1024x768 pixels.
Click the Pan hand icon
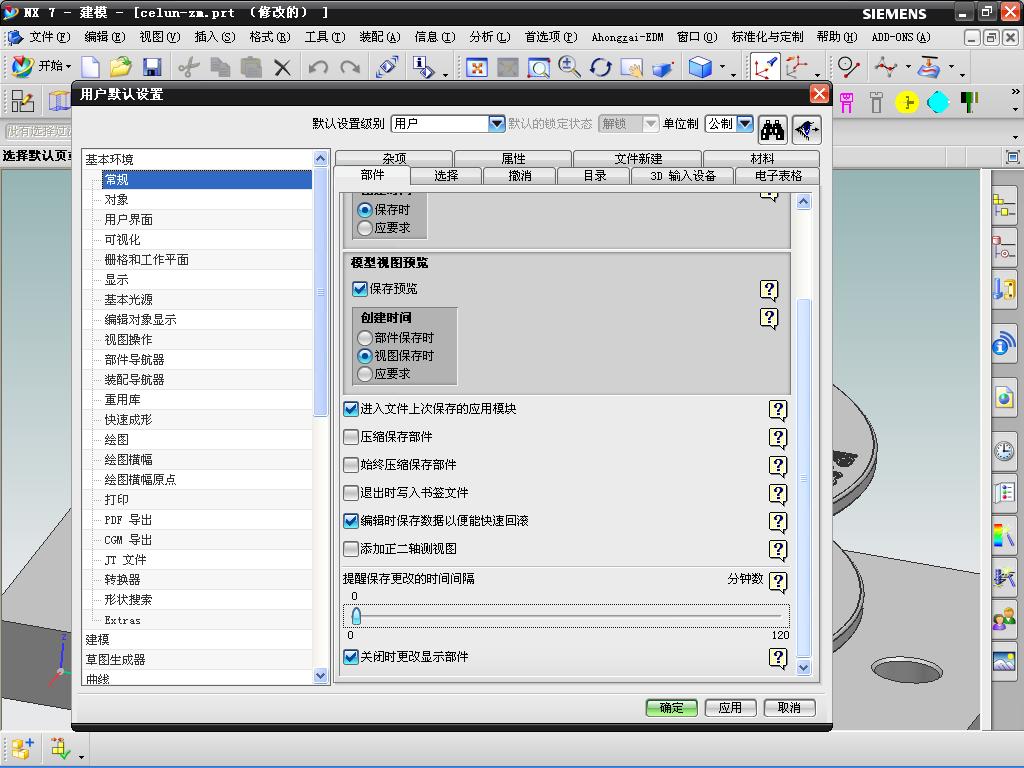pyautogui.click(x=632, y=68)
